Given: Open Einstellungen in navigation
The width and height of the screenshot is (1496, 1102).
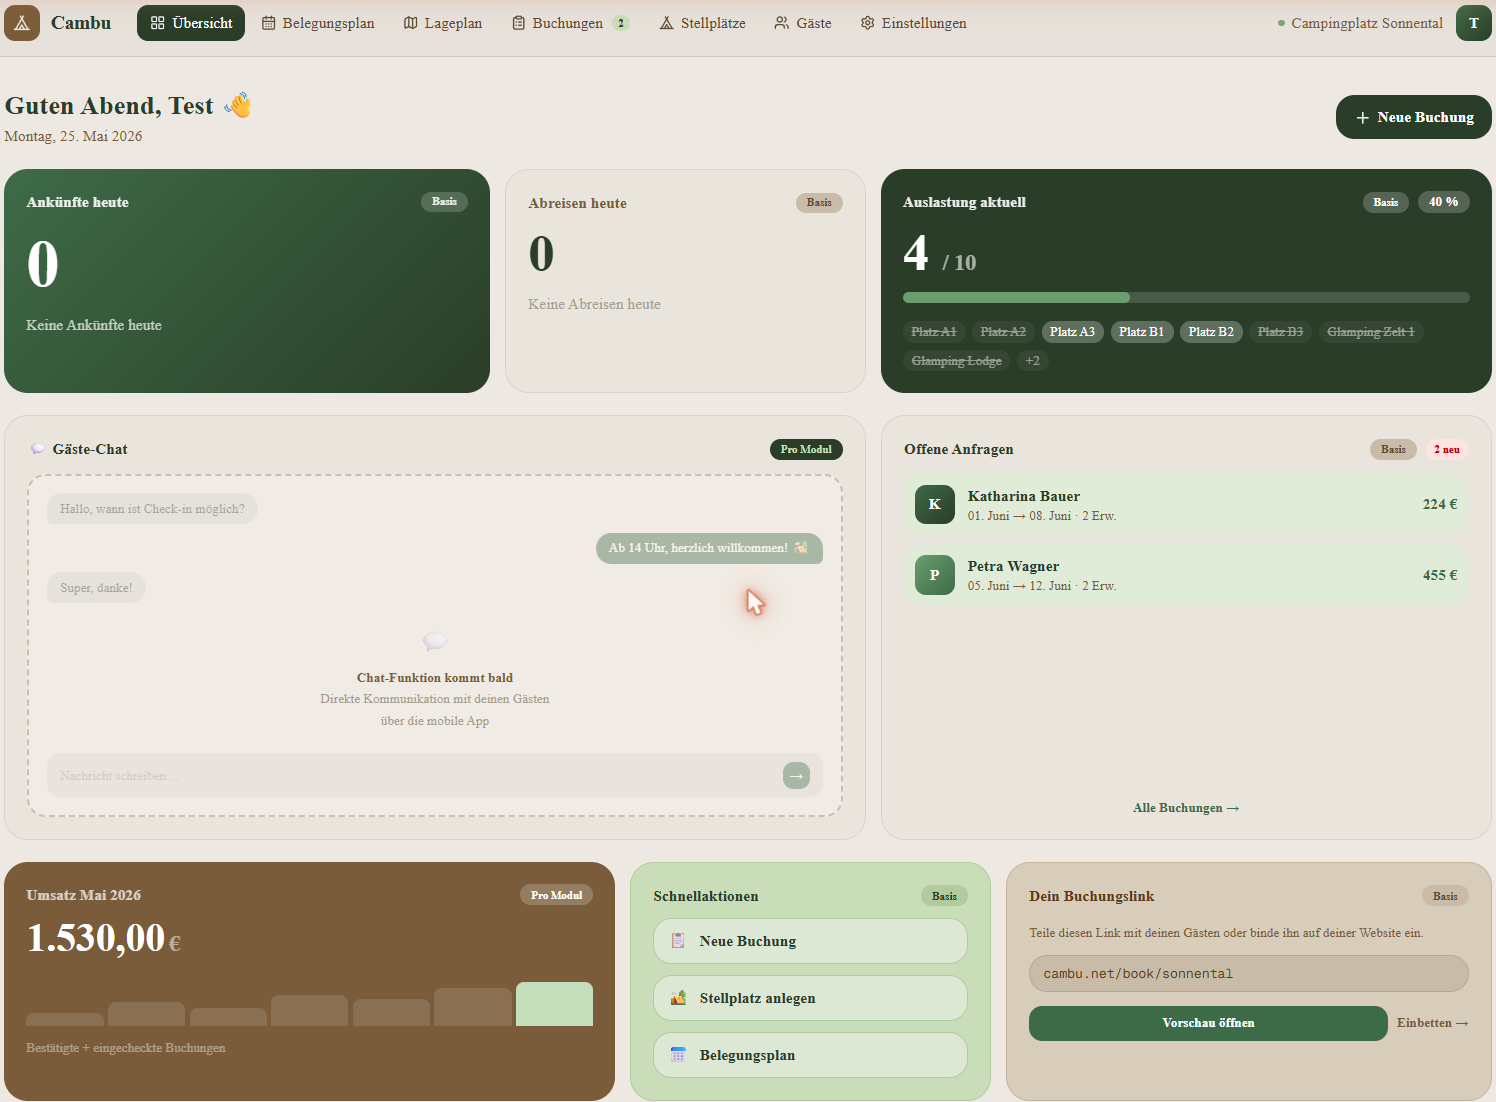Looking at the screenshot, I should click(914, 23).
